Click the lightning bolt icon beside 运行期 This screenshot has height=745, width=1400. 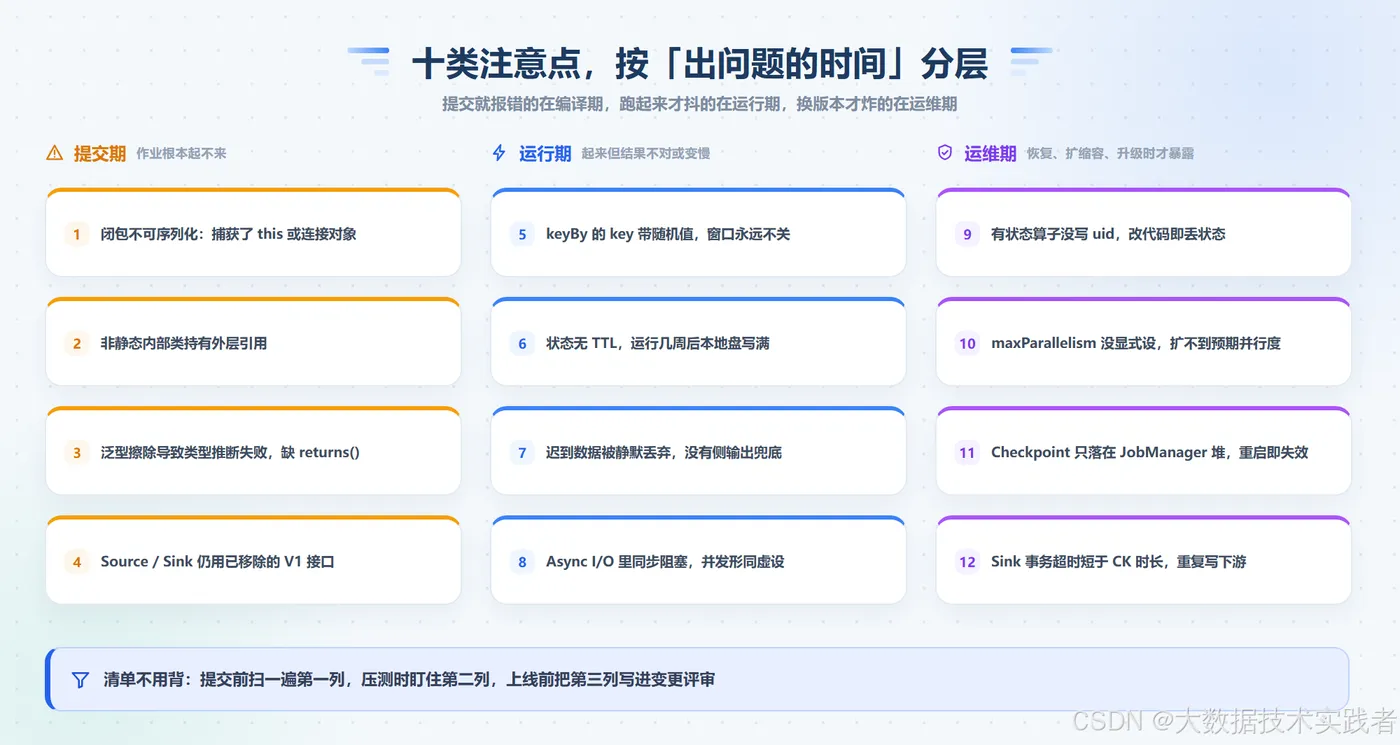[x=500, y=153]
